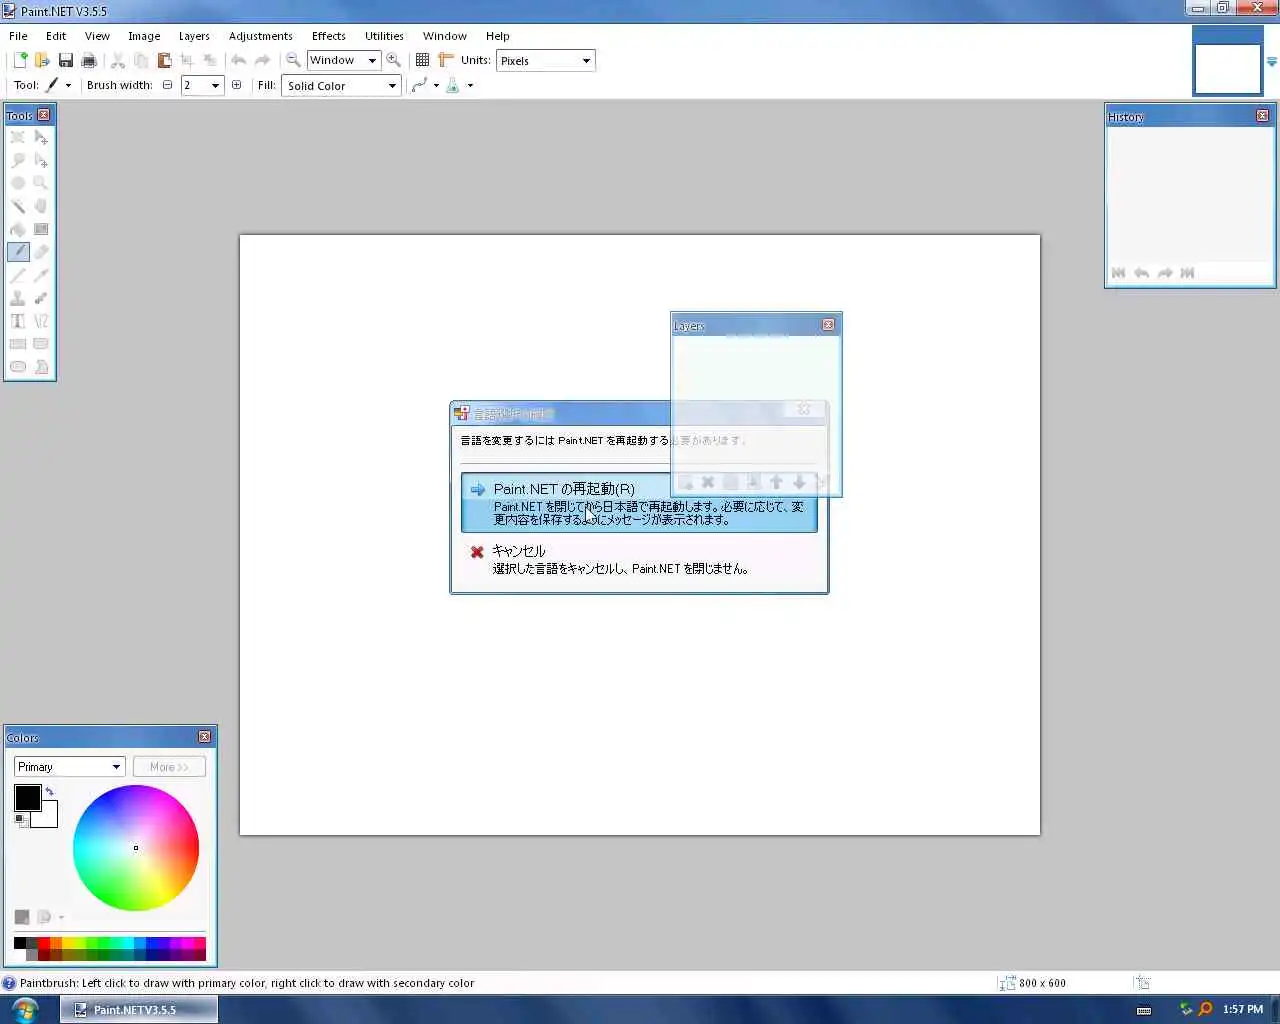The width and height of the screenshot is (1280, 1024).
Task: Open a file using the folder icon
Action: point(42,60)
